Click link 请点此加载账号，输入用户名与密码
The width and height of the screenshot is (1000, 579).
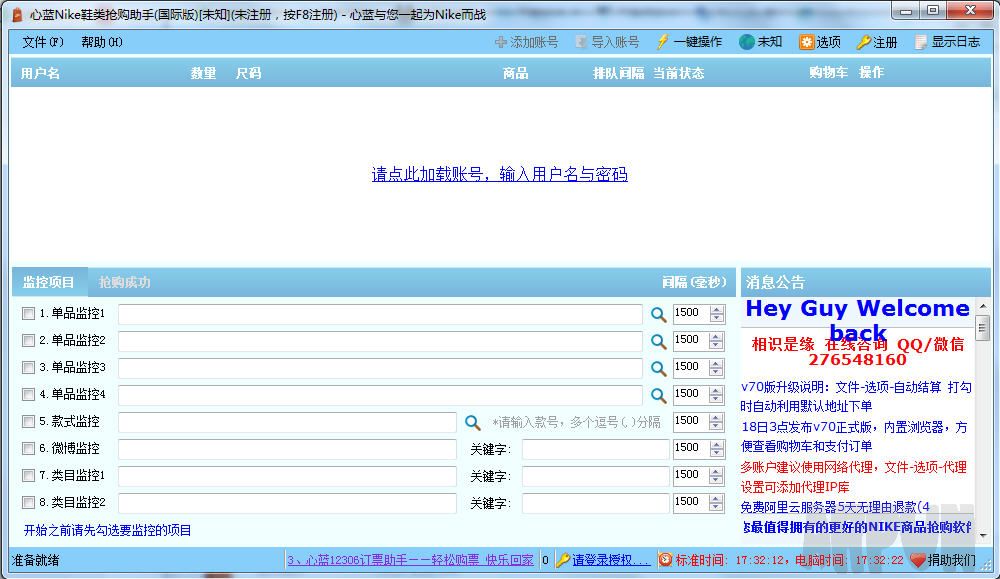[499, 174]
